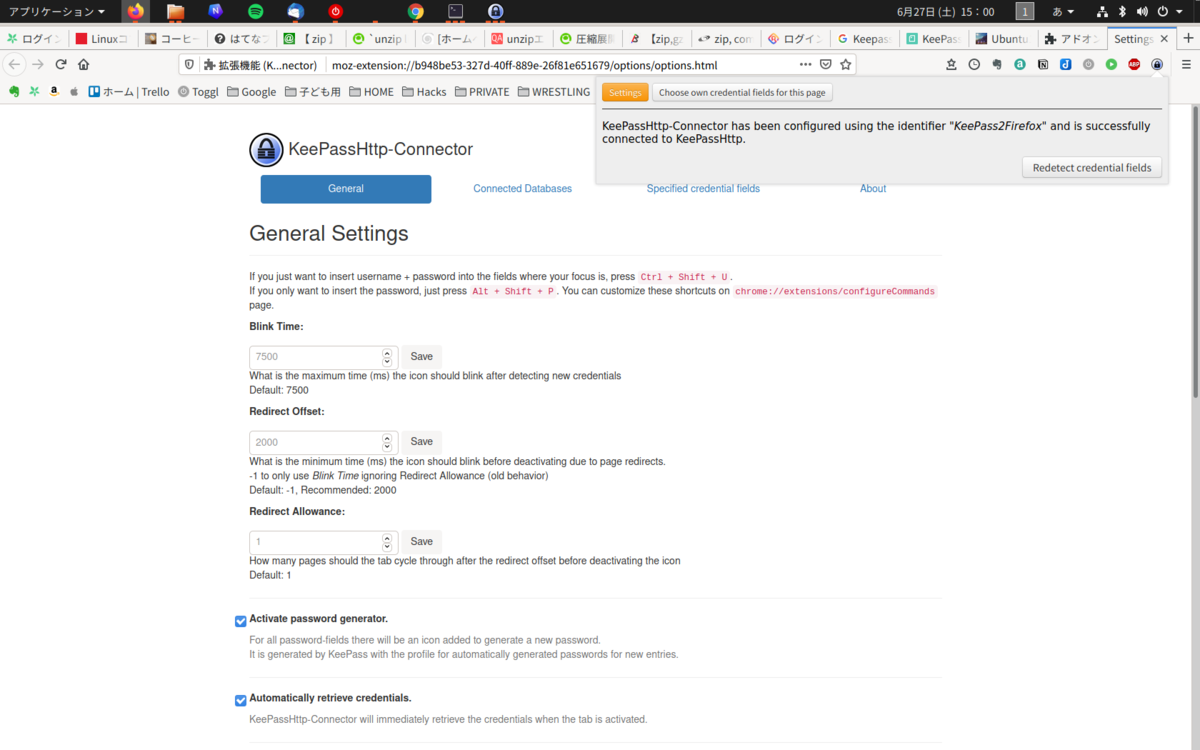Viewport: 1200px width, 750px height.
Task: Switch to Specified credential fields tab
Action: point(703,189)
